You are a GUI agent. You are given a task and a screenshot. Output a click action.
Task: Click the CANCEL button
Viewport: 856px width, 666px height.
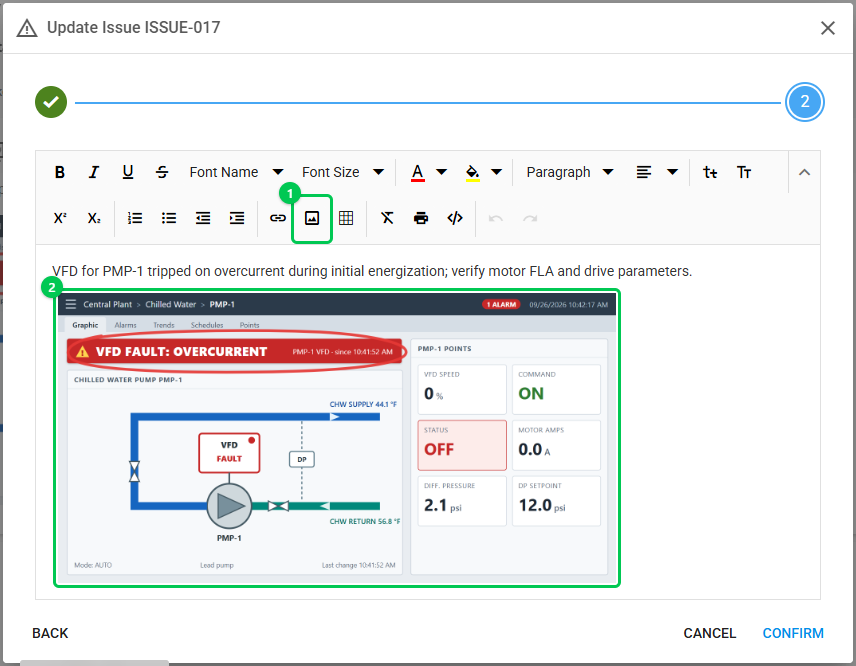710,633
